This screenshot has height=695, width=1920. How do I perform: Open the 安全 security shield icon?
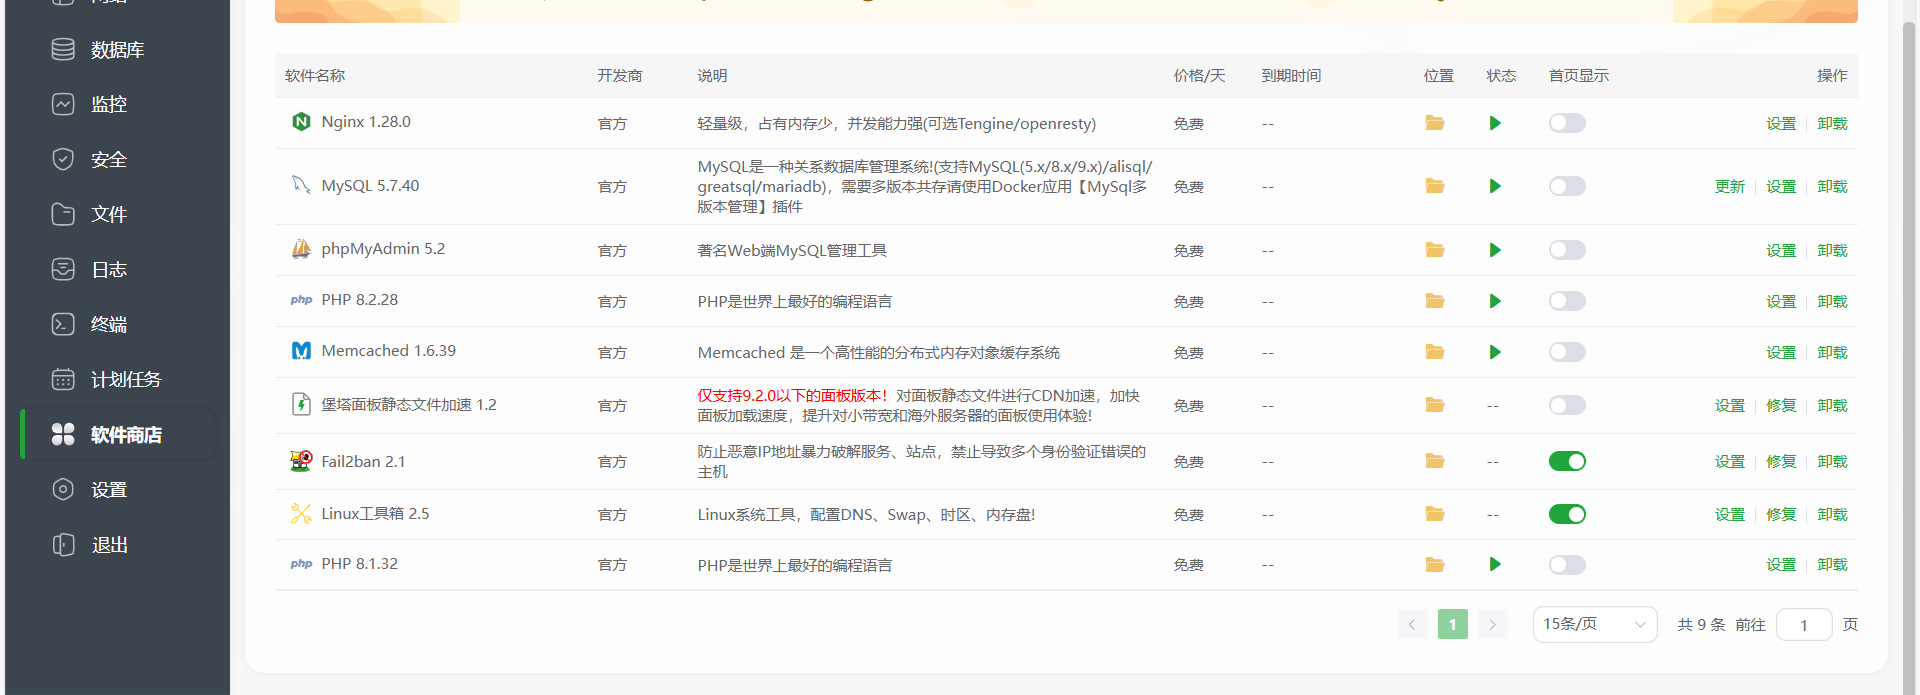coord(63,159)
